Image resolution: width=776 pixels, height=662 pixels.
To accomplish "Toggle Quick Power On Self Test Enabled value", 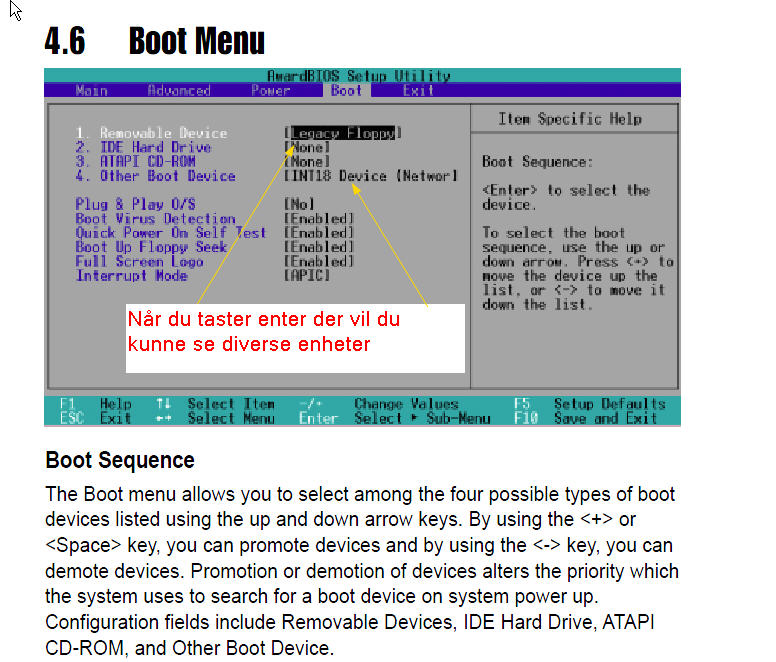I will point(319,233).
